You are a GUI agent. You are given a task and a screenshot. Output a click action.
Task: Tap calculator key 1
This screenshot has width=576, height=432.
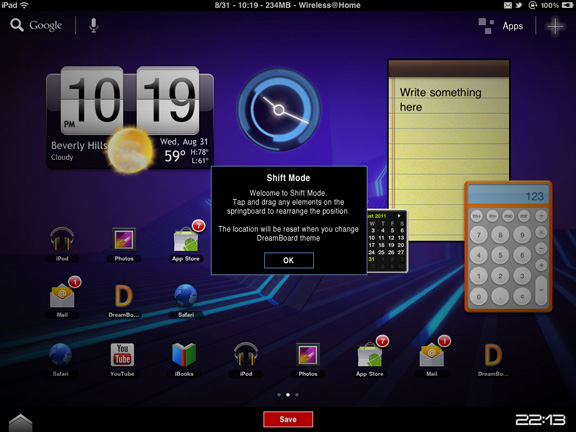(x=479, y=276)
